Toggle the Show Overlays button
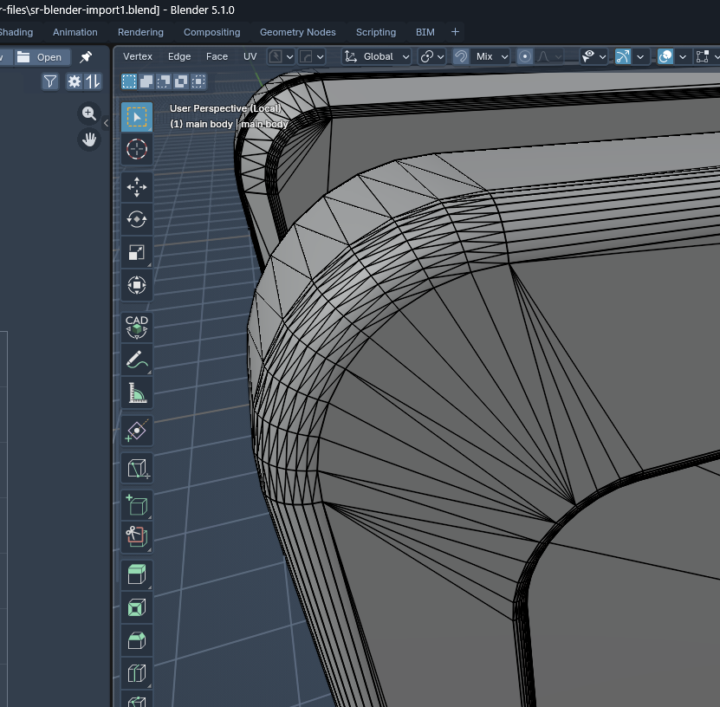 coord(665,56)
